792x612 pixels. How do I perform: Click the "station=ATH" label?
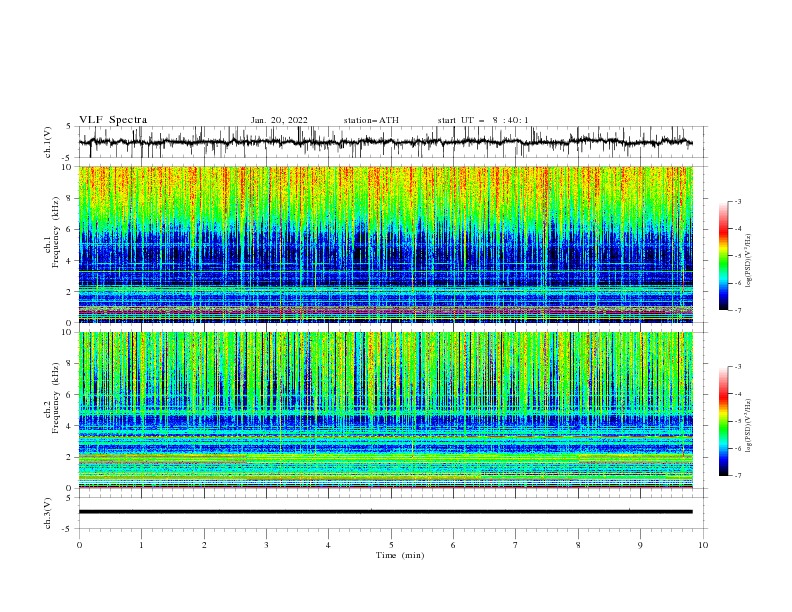[x=371, y=120]
